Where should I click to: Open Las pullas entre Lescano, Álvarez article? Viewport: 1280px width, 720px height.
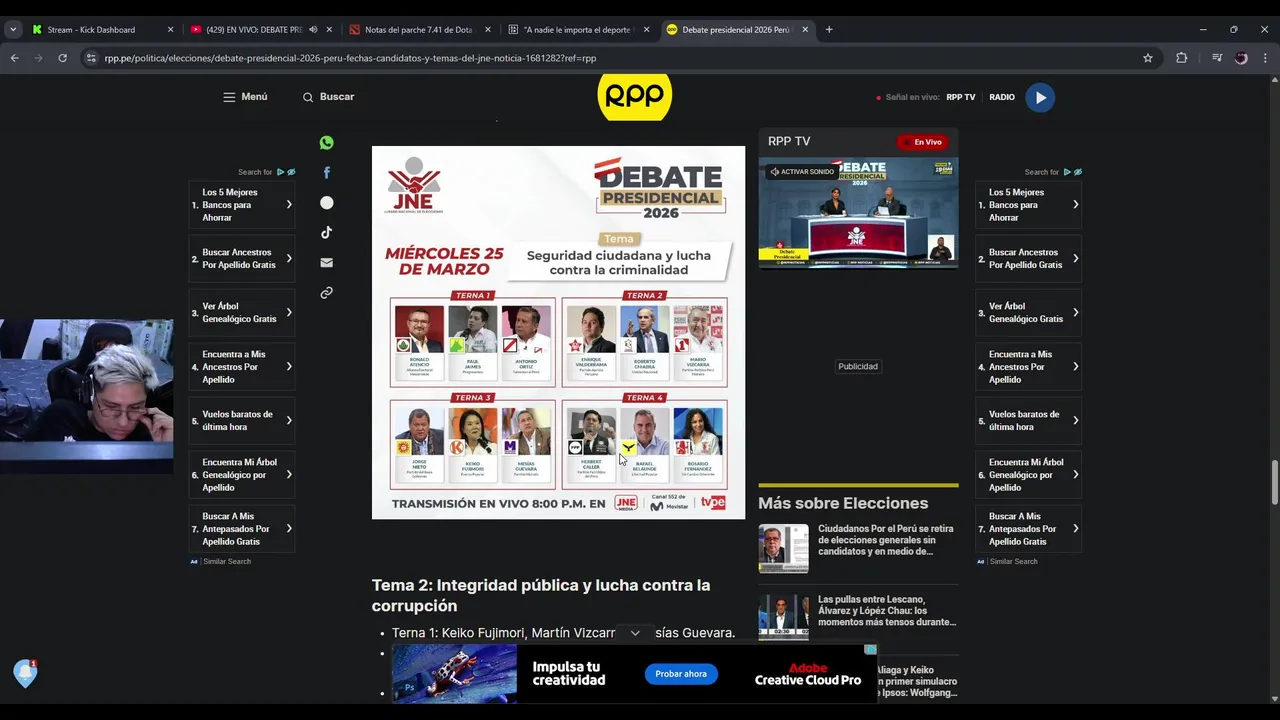point(887,610)
